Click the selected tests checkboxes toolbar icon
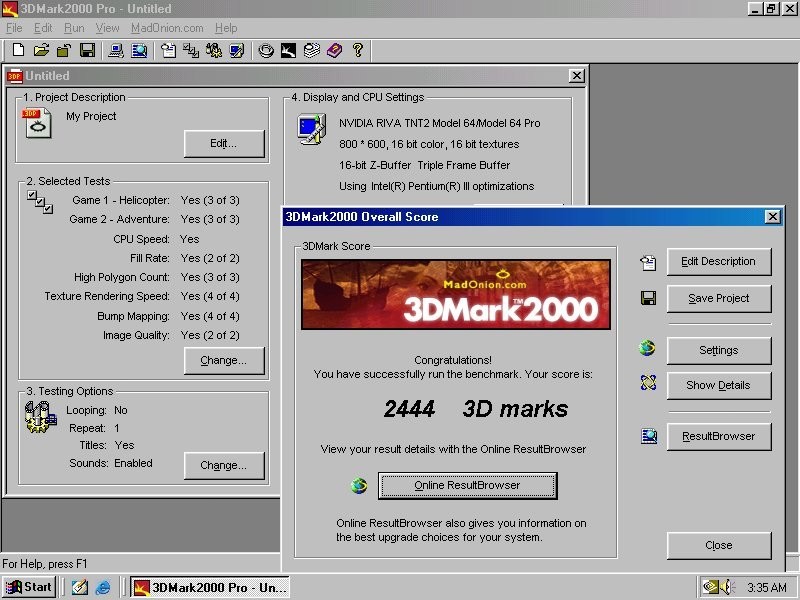The image size is (800, 600). (191, 50)
